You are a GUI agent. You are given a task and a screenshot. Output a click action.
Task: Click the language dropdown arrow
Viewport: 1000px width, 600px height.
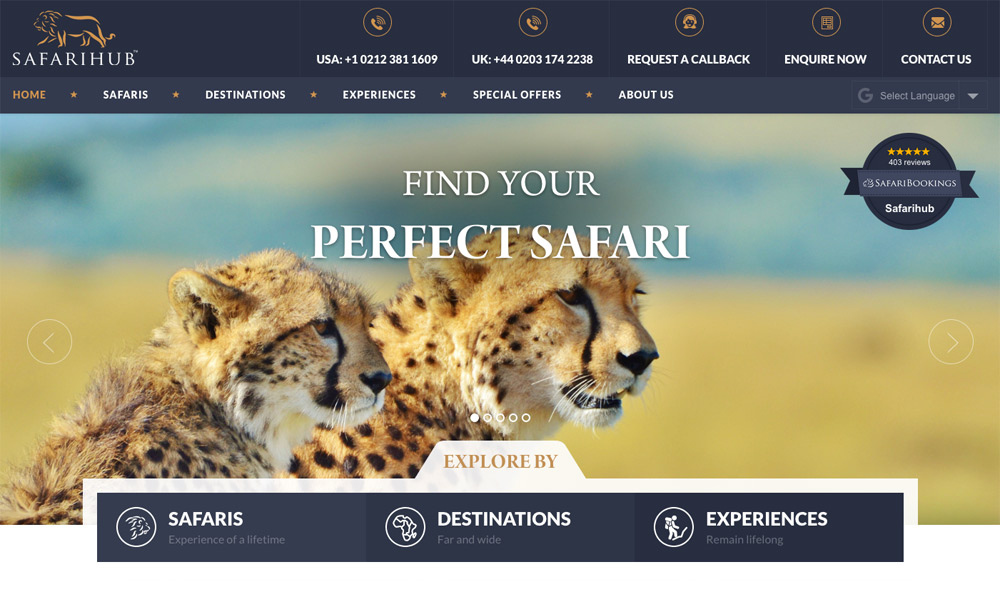(973, 96)
